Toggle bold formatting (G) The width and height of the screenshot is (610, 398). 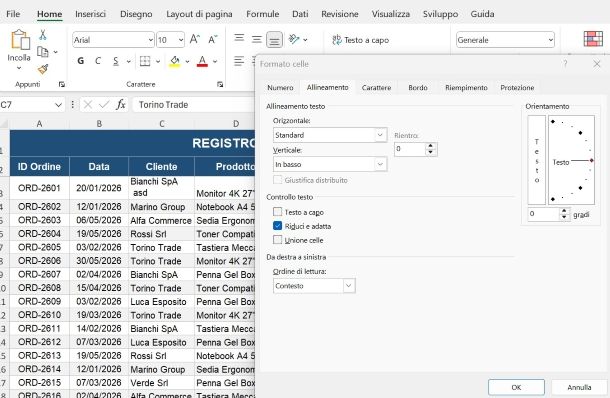tap(81, 61)
